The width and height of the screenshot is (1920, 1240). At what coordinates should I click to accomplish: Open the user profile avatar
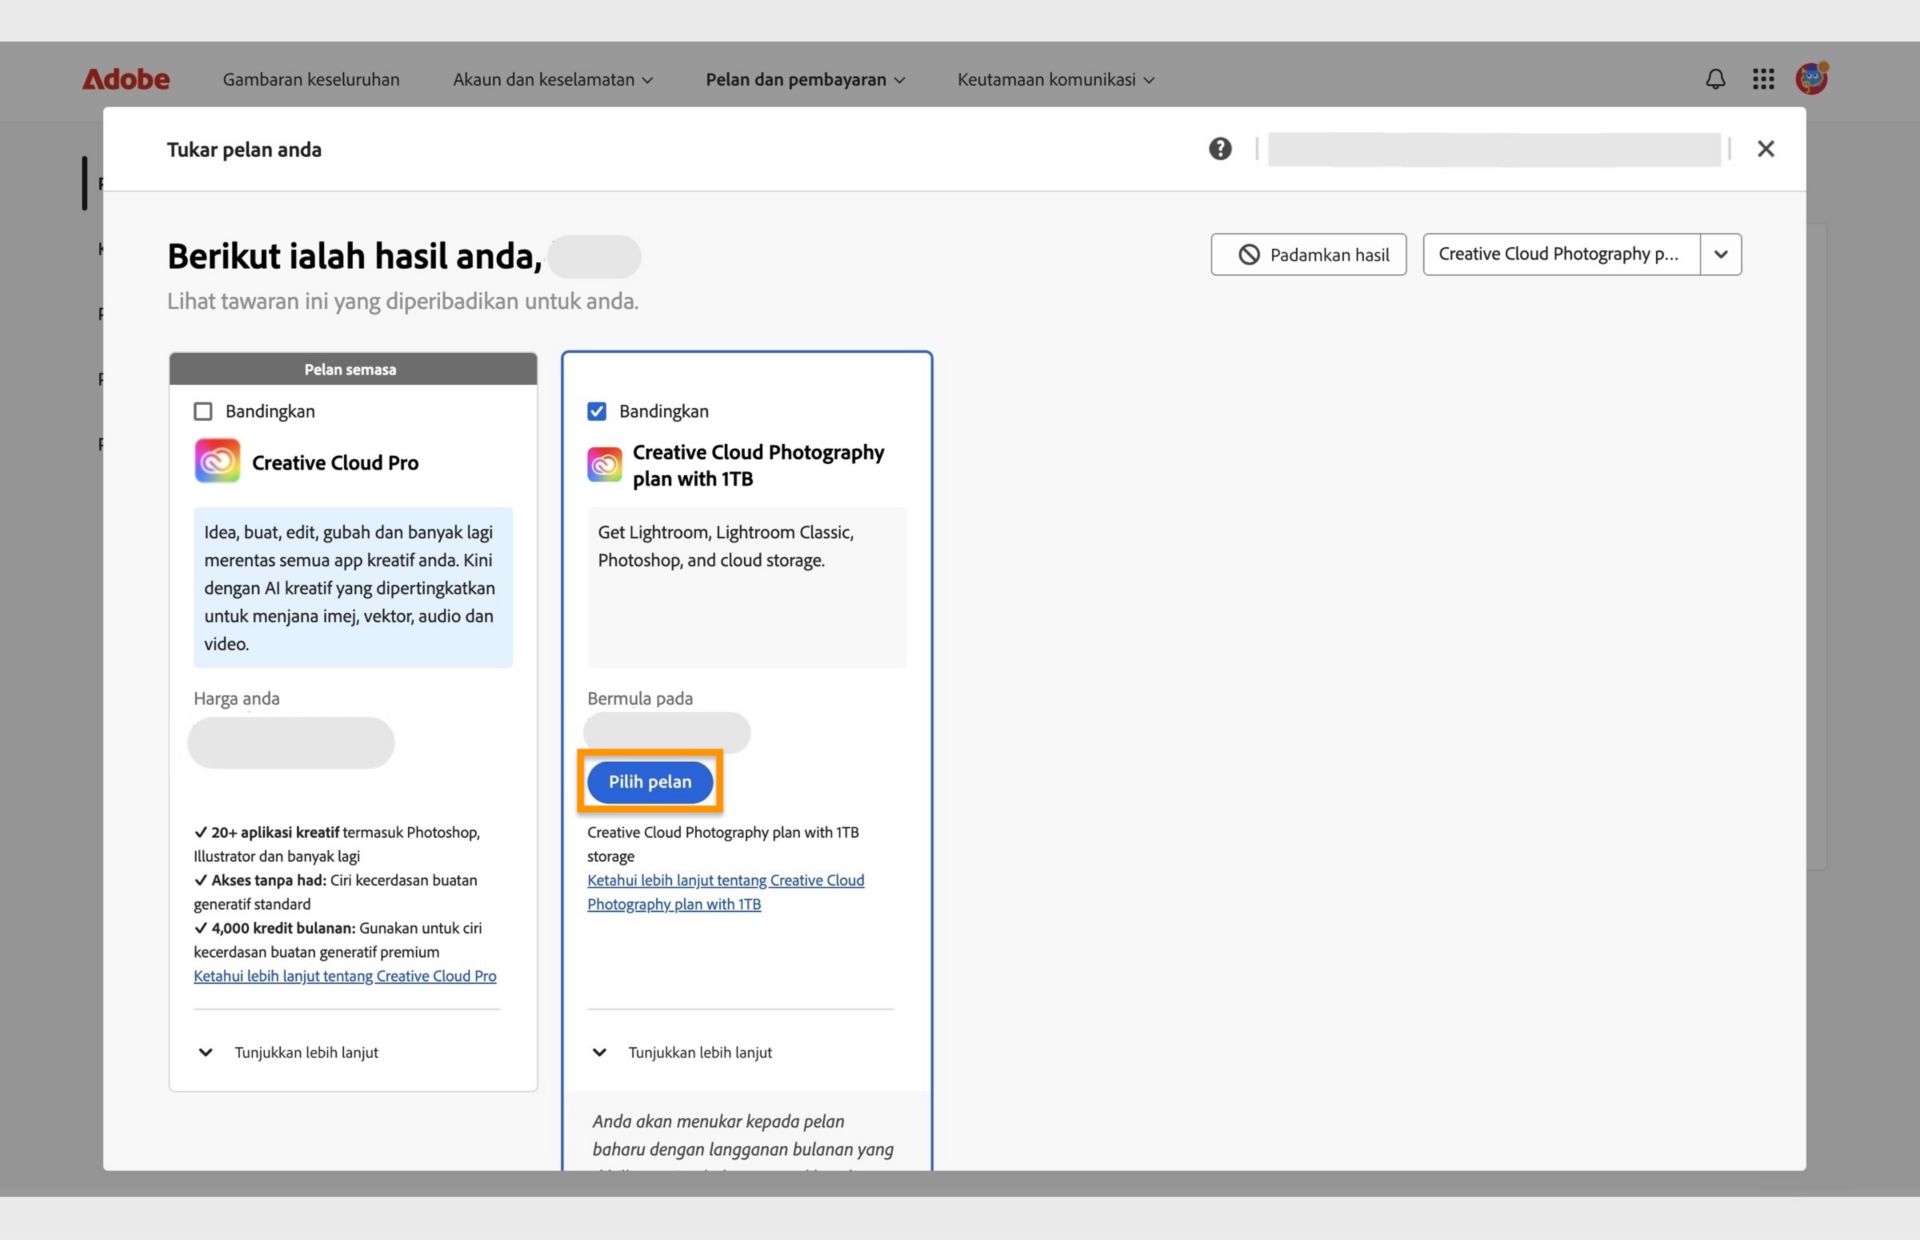click(1811, 78)
